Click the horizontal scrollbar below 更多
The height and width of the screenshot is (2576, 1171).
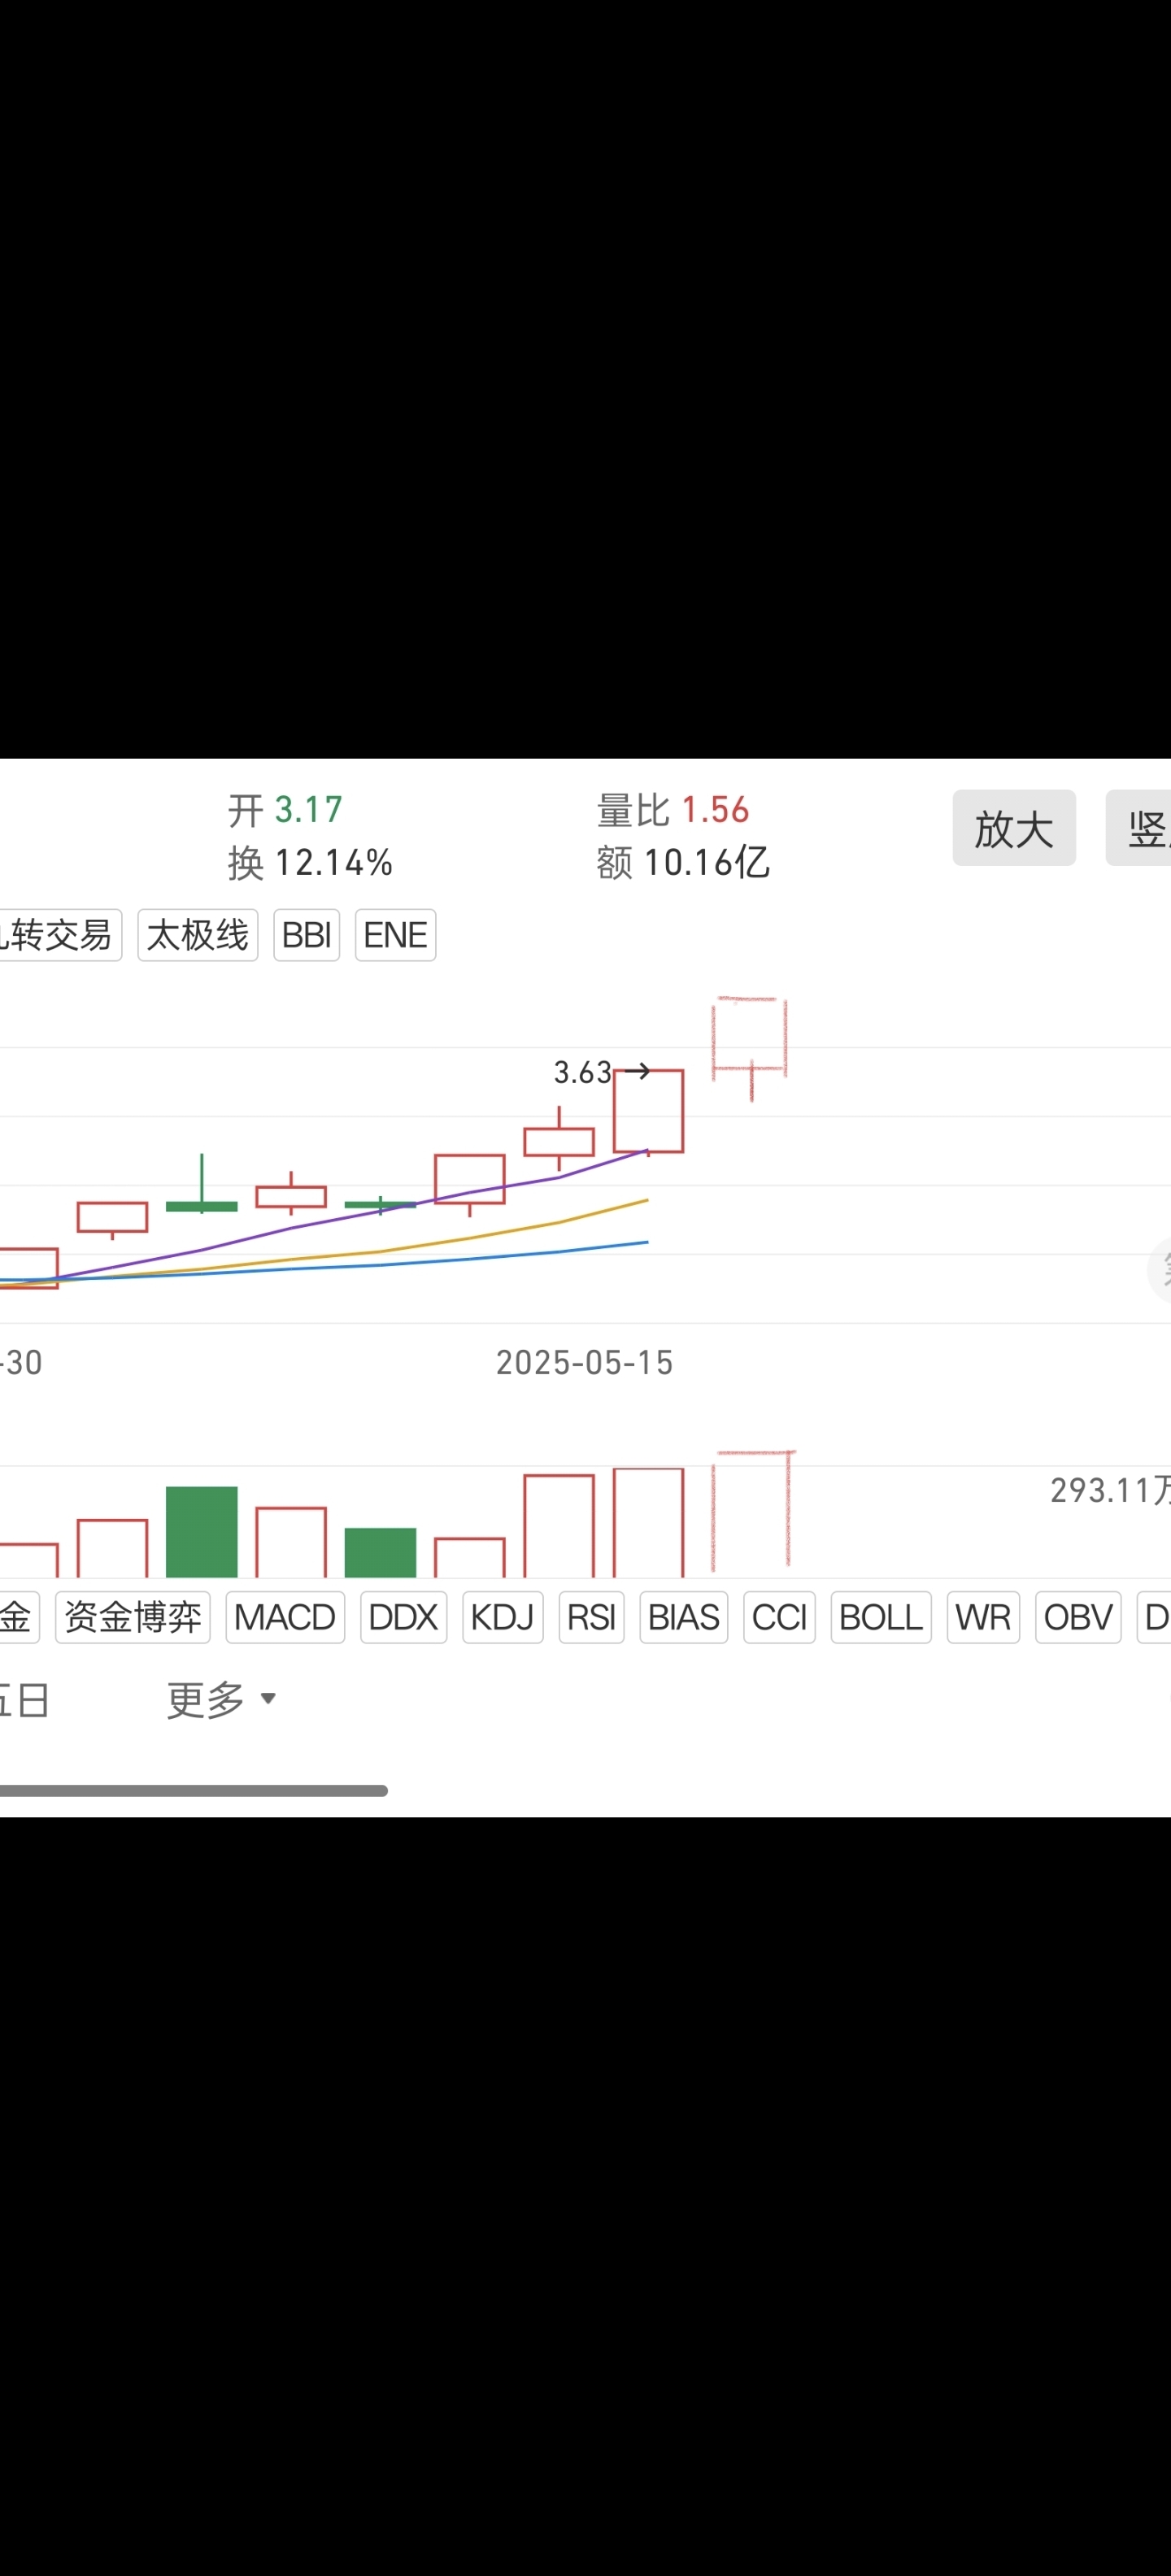(x=194, y=1790)
